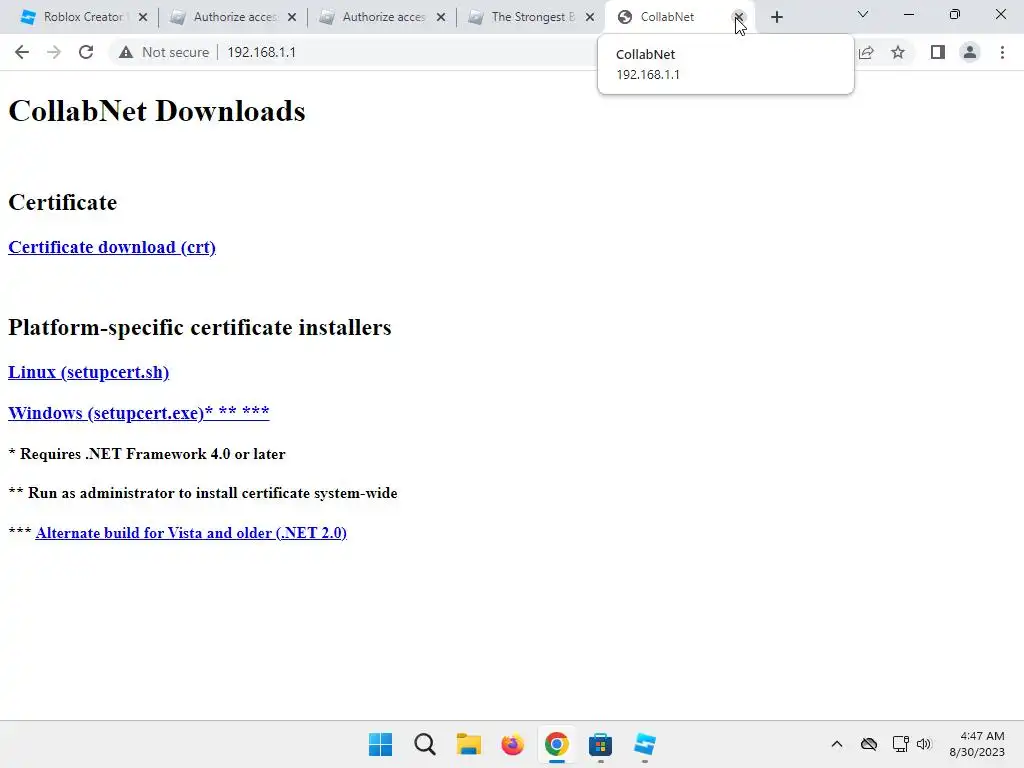Click the CollabNet Downloads heading text
Viewport: 1024px width, 768px height.
(157, 111)
